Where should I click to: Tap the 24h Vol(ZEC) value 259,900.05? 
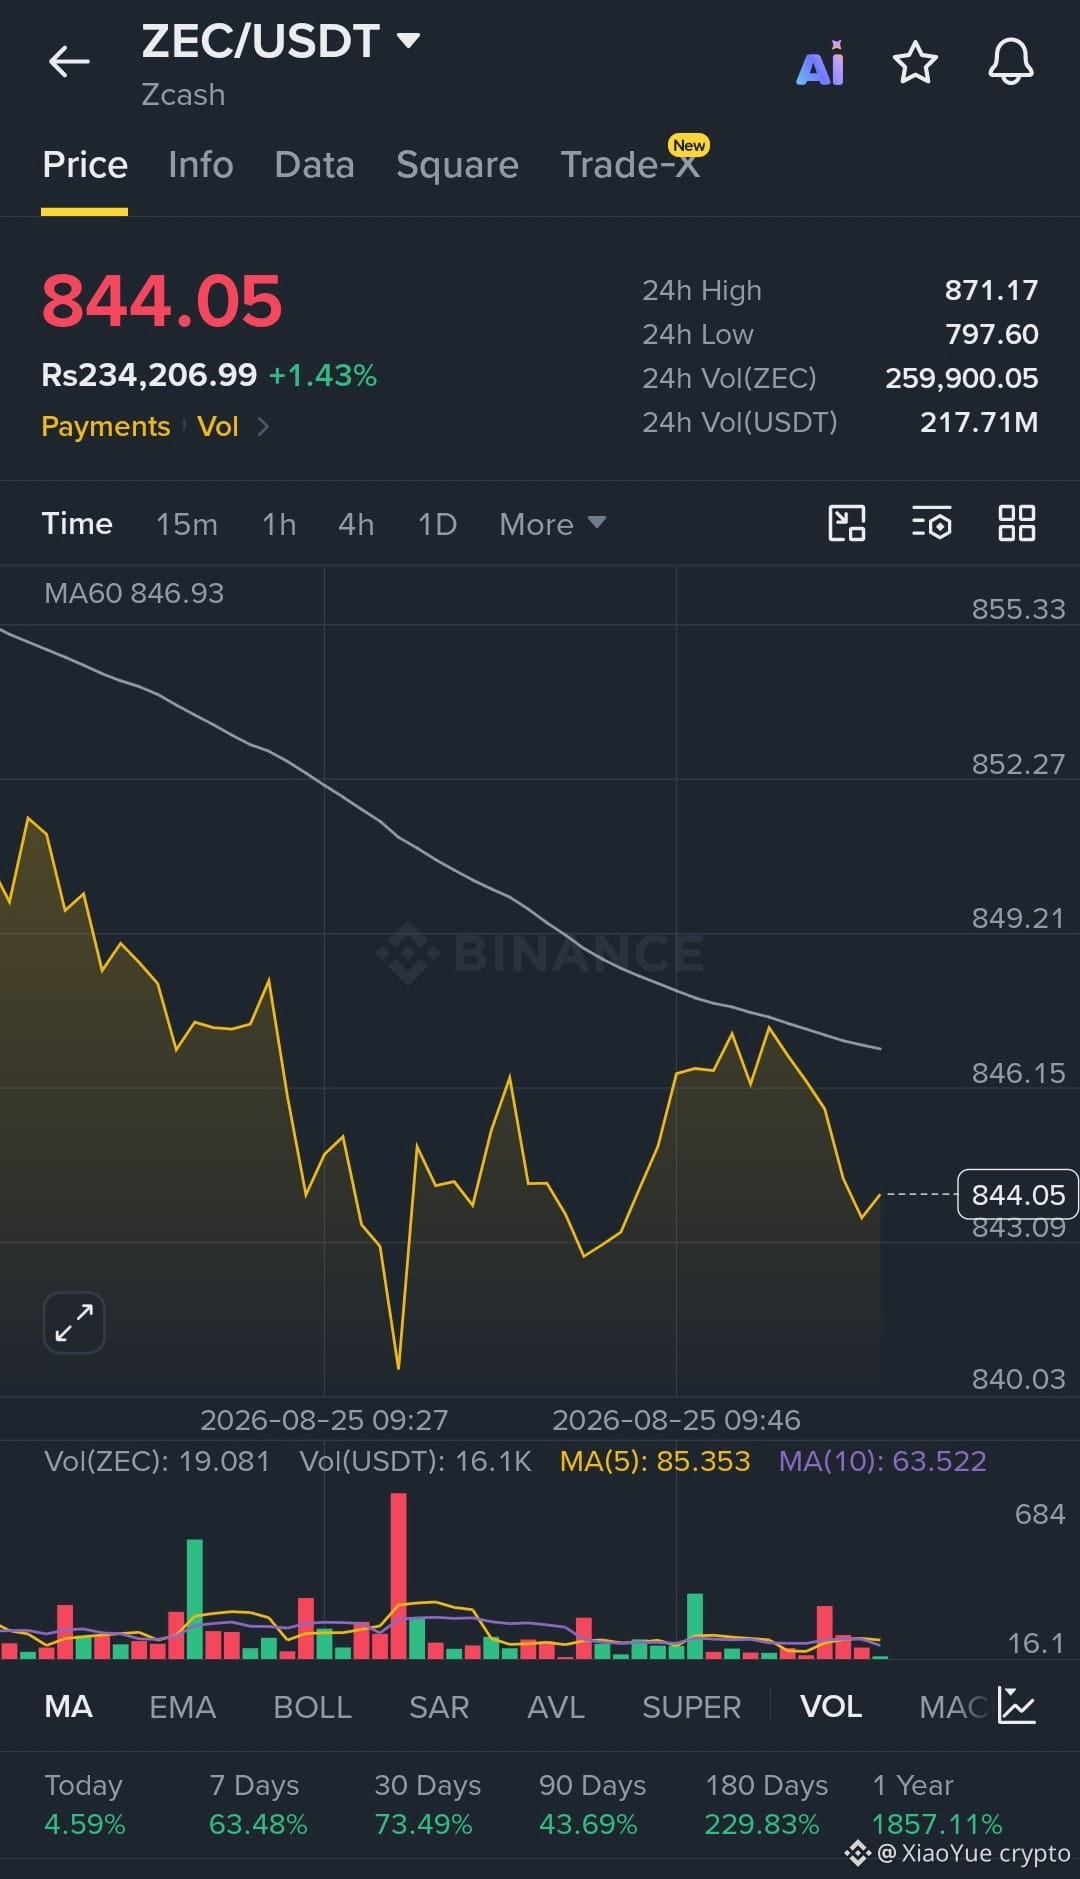(x=961, y=378)
